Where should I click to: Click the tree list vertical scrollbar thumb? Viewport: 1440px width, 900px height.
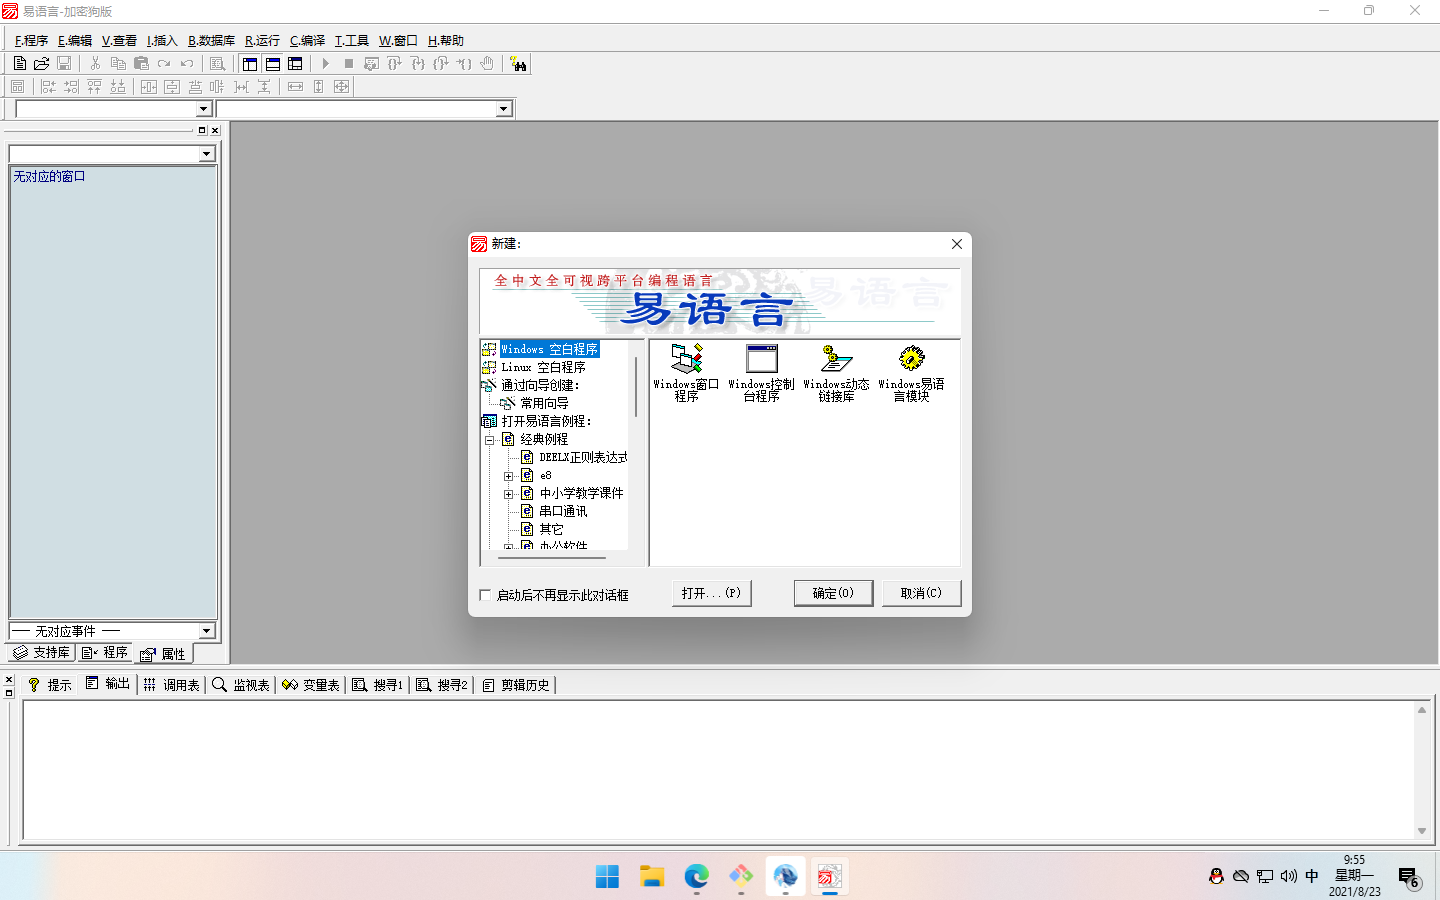pyautogui.click(x=636, y=388)
